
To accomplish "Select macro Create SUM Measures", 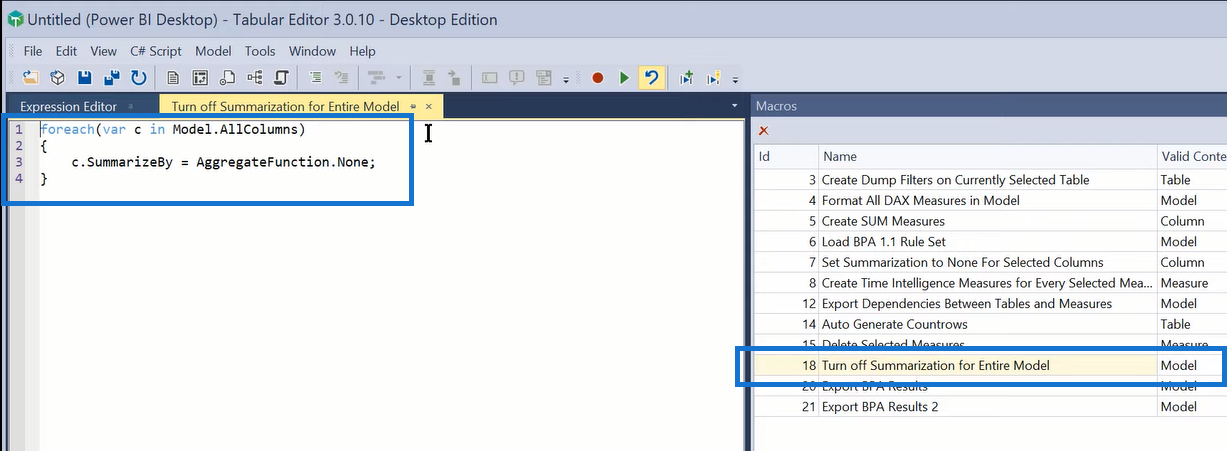I will 990,221.
